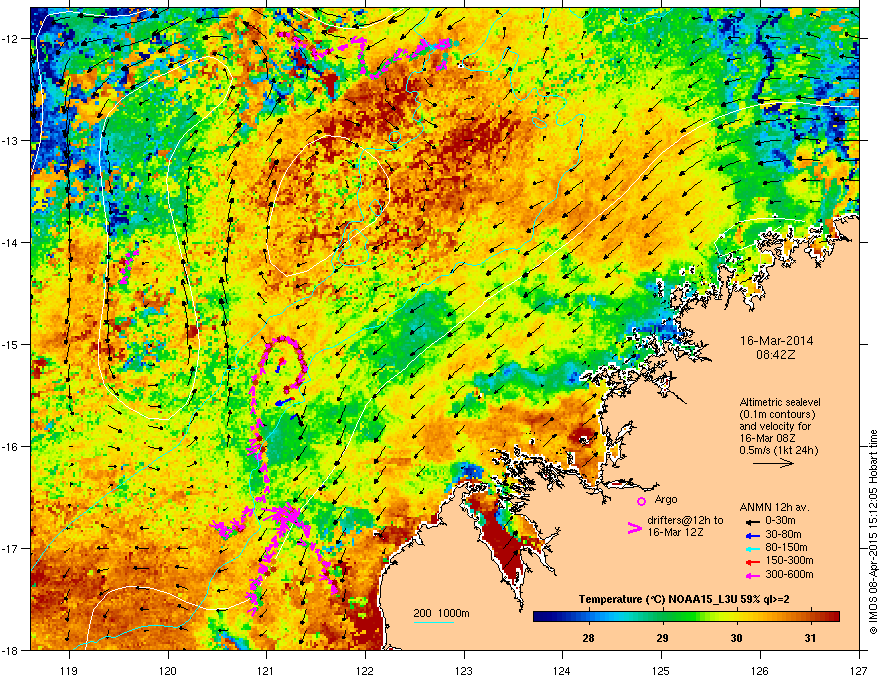Image resolution: width=880 pixels, height=680 pixels.
Task: Click longitude axis label 123
Action: pyautogui.click(x=464, y=670)
